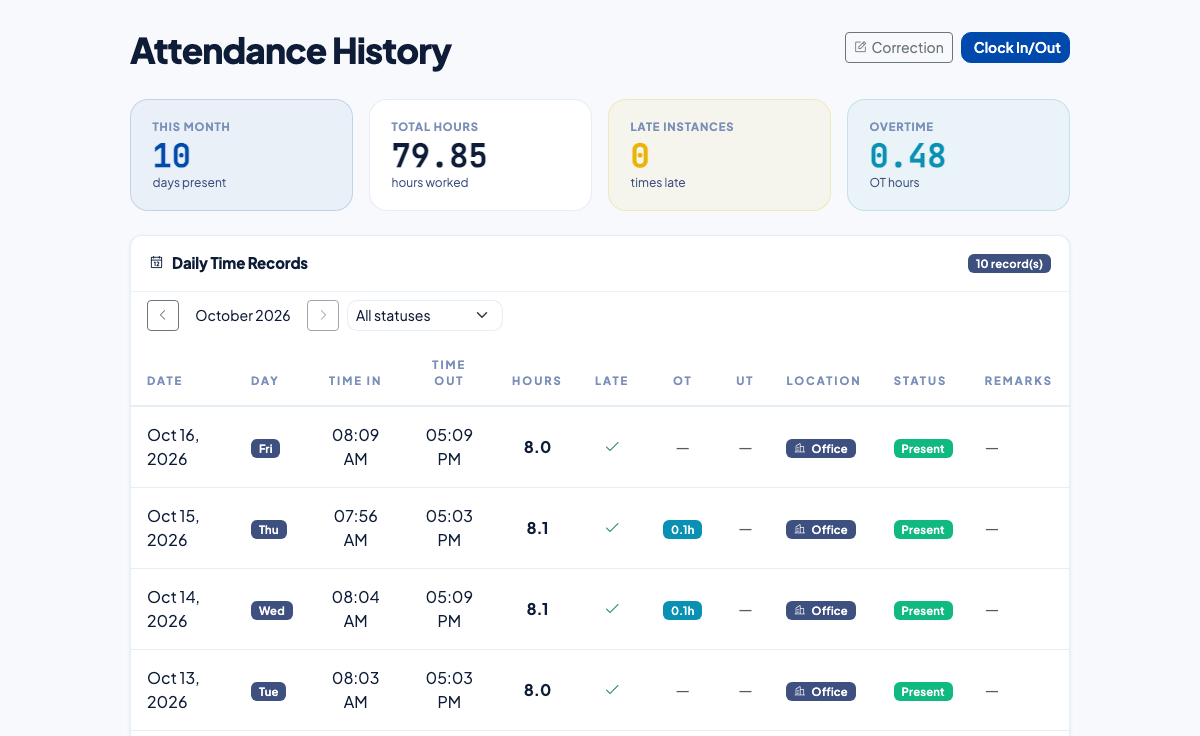Click the 0.1h OT badge in Oct 15 row
1200x736 pixels.
click(682, 530)
